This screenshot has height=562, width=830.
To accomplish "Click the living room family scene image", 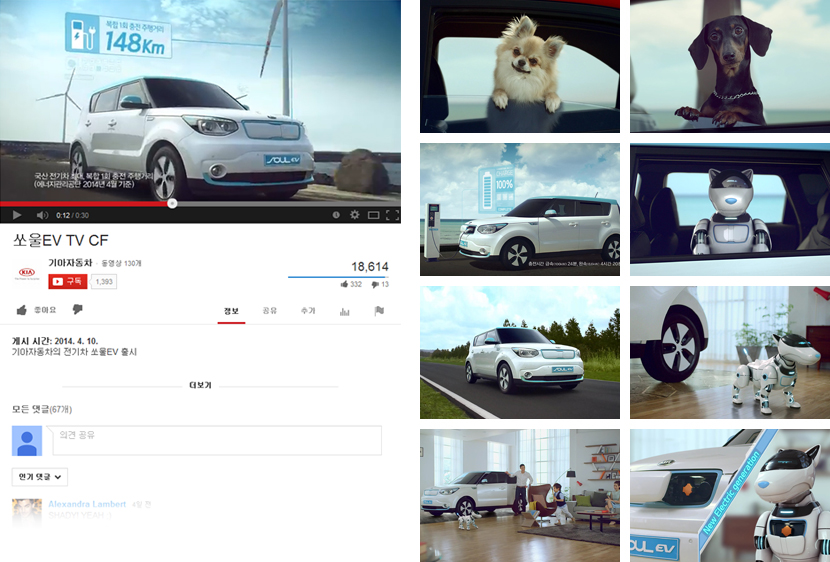I will click(520, 495).
